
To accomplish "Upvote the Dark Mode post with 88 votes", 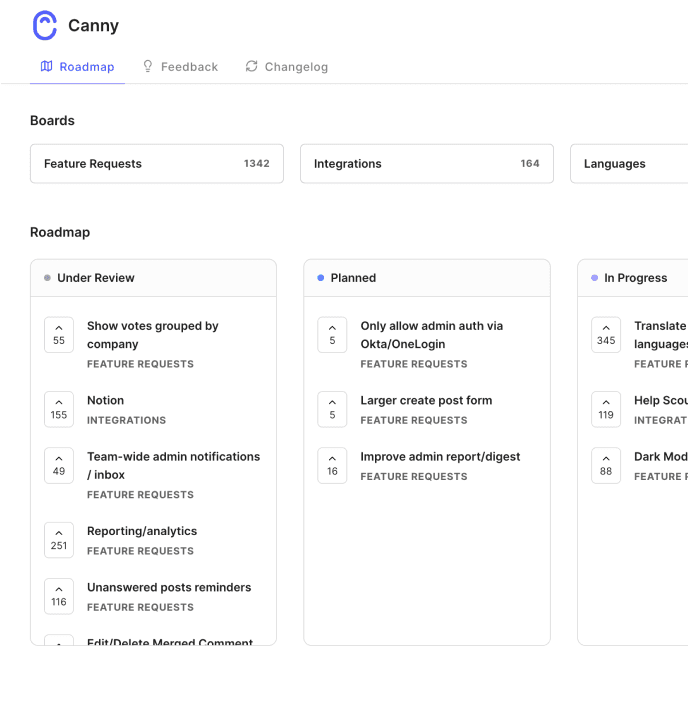I will pos(606,465).
